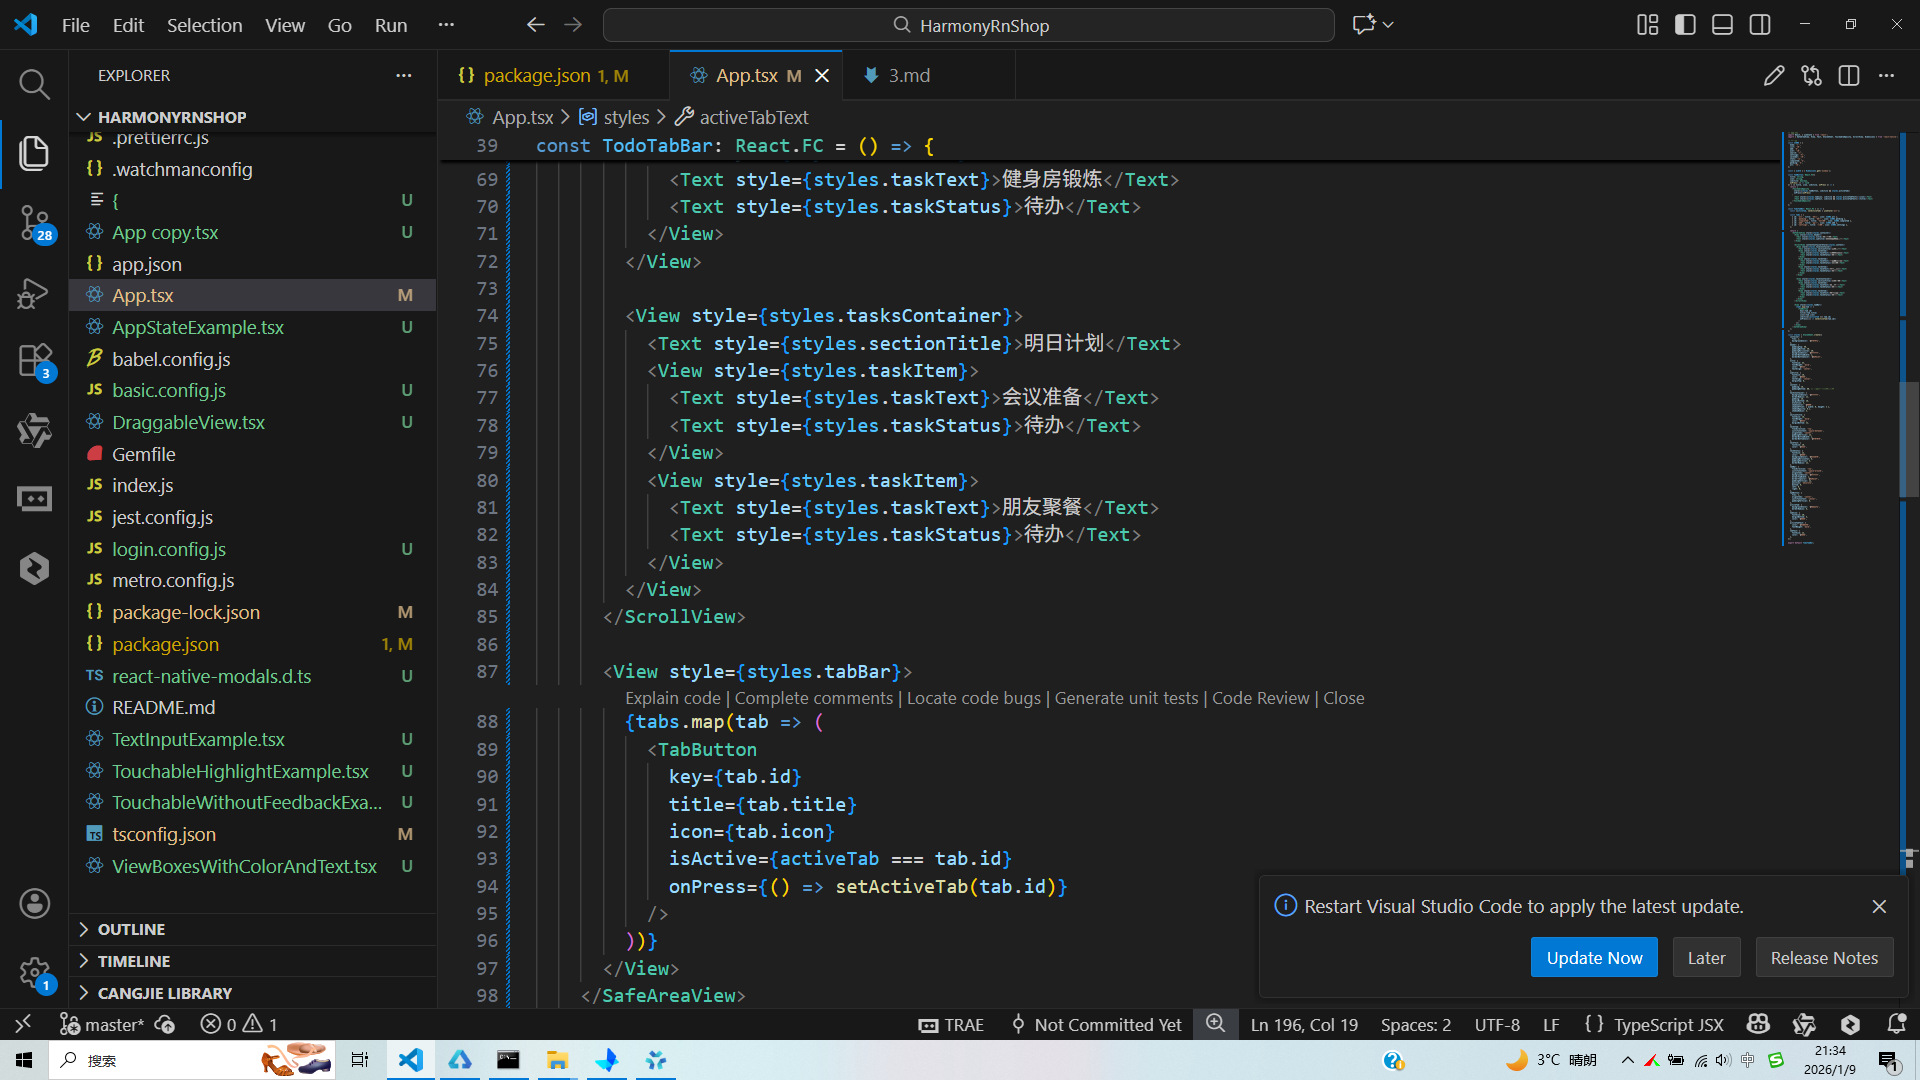Image resolution: width=1920 pixels, height=1080 pixels.
Task: Click the Manage gear icon
Action: coord(34,972)
